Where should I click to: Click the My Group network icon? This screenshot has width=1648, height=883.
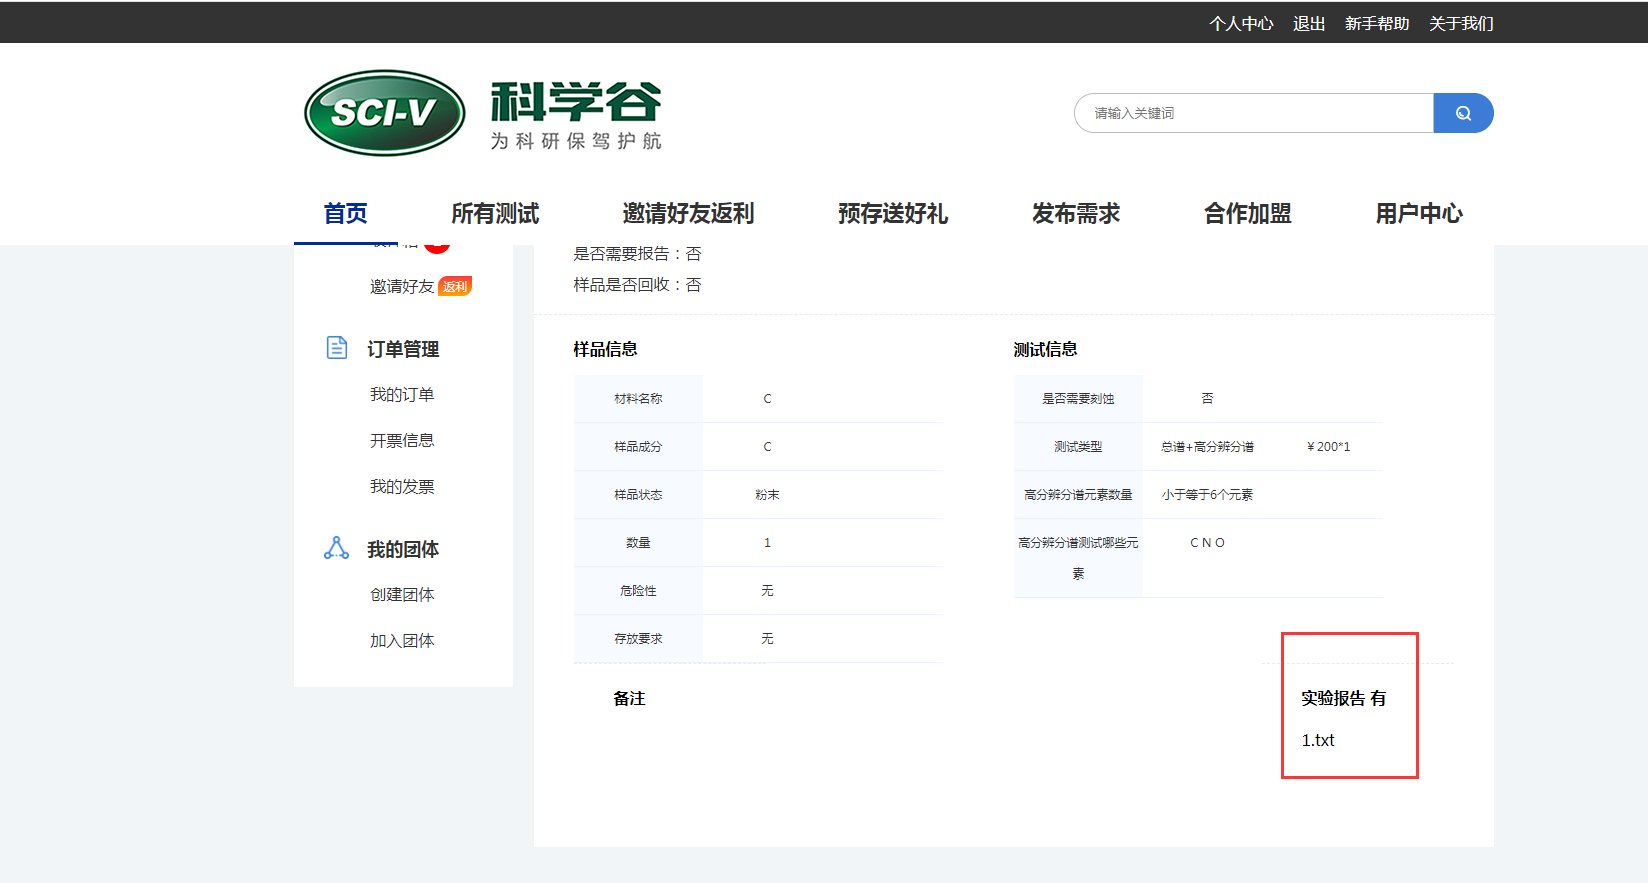[x=337, y=548]
